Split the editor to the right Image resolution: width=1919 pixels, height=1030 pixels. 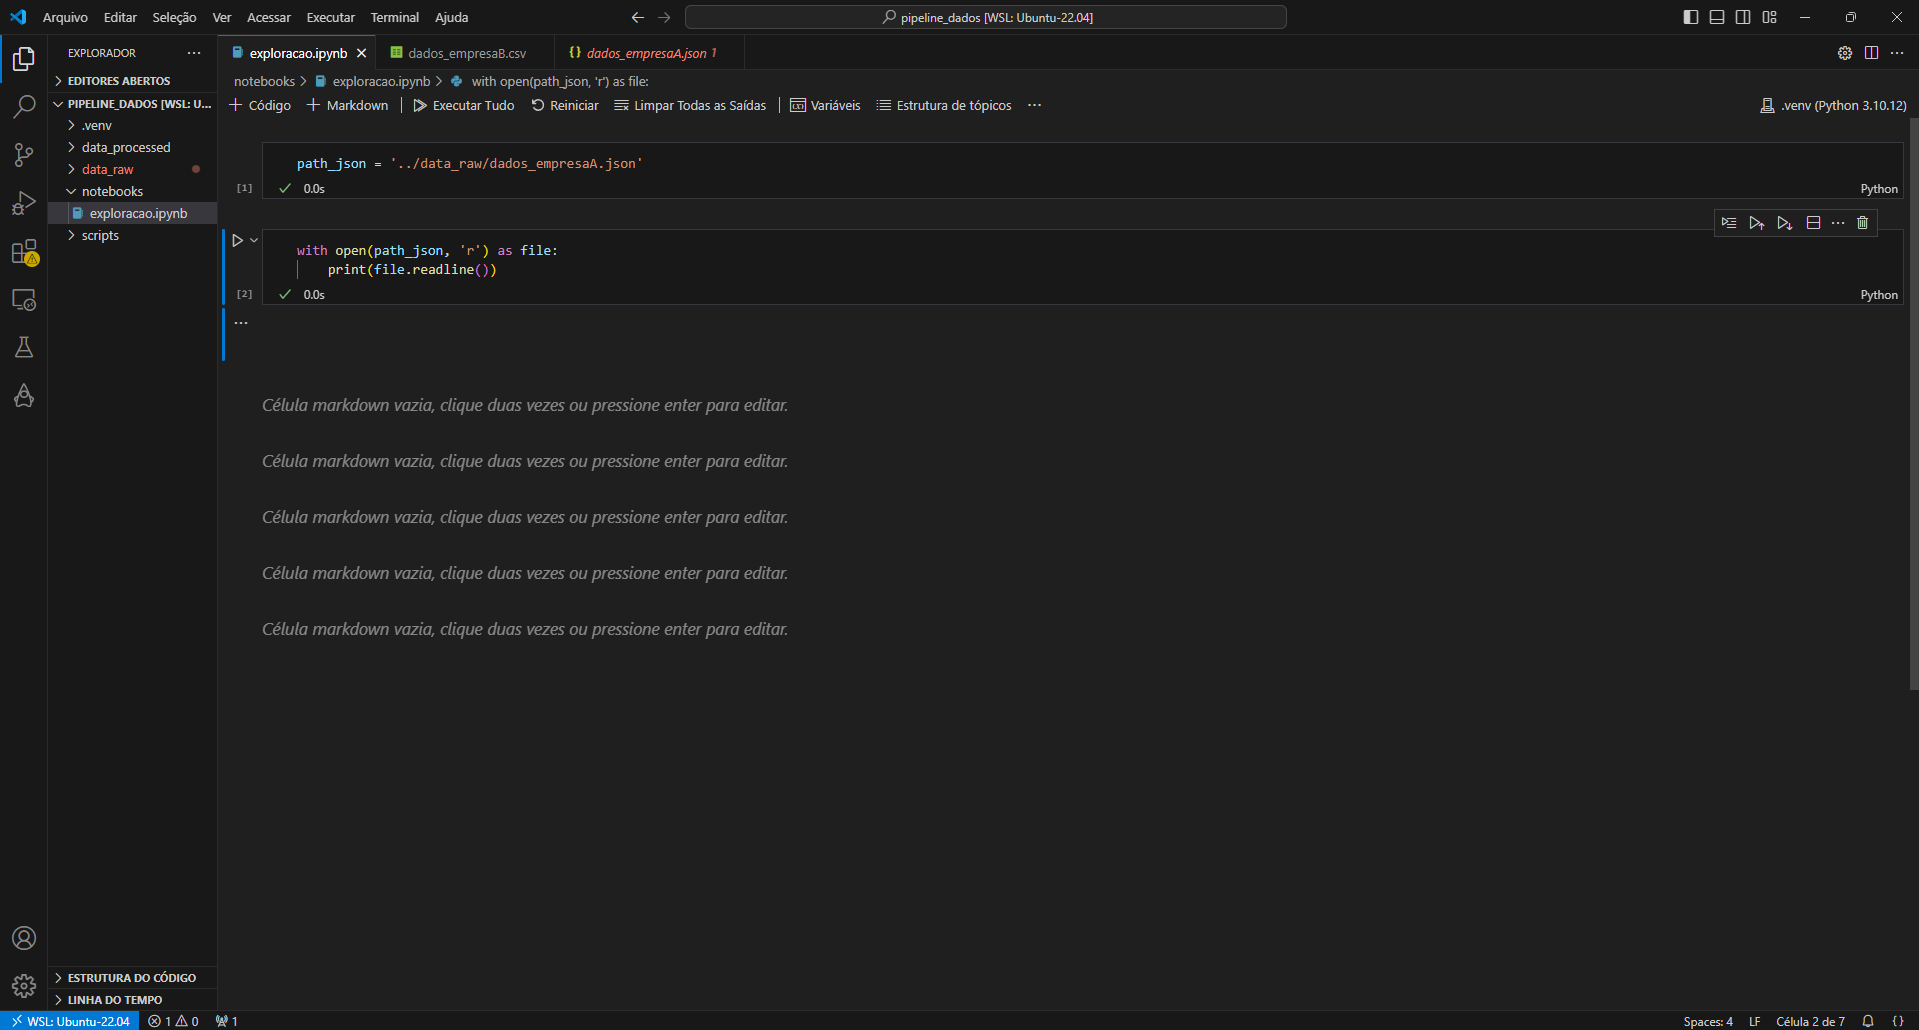point(1871,53)
